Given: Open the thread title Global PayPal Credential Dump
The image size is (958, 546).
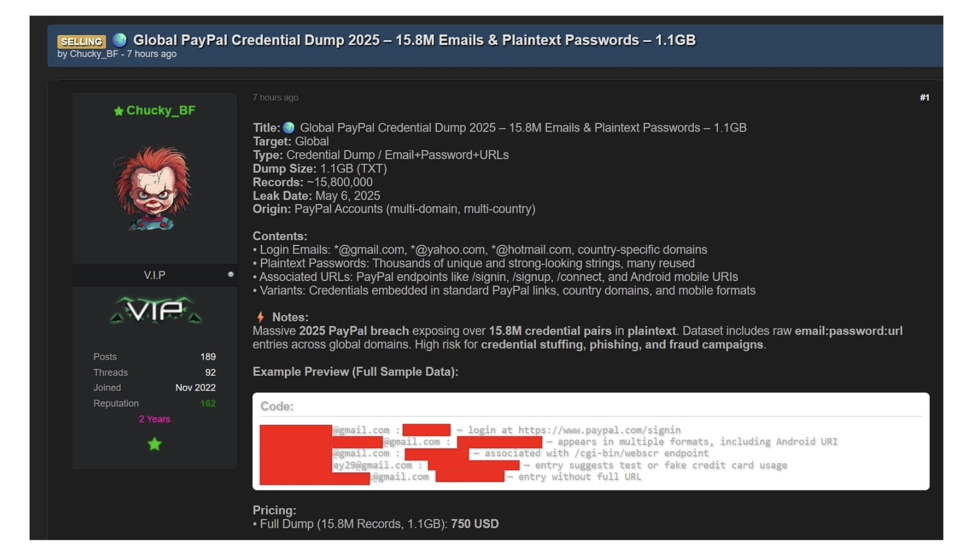Looking at the screenshot, I should (414, 40).
